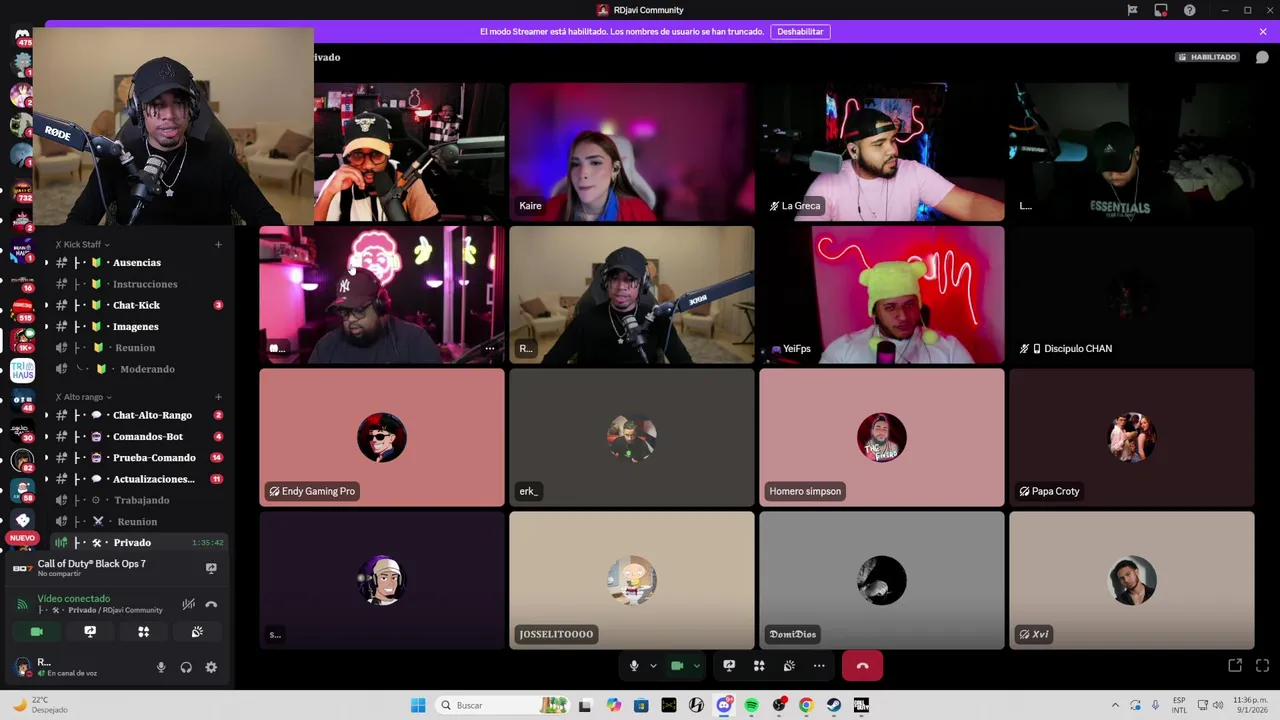Enter fullscreen call view icon
Screen dimensions: 1280x720
tap(1262, 666)
